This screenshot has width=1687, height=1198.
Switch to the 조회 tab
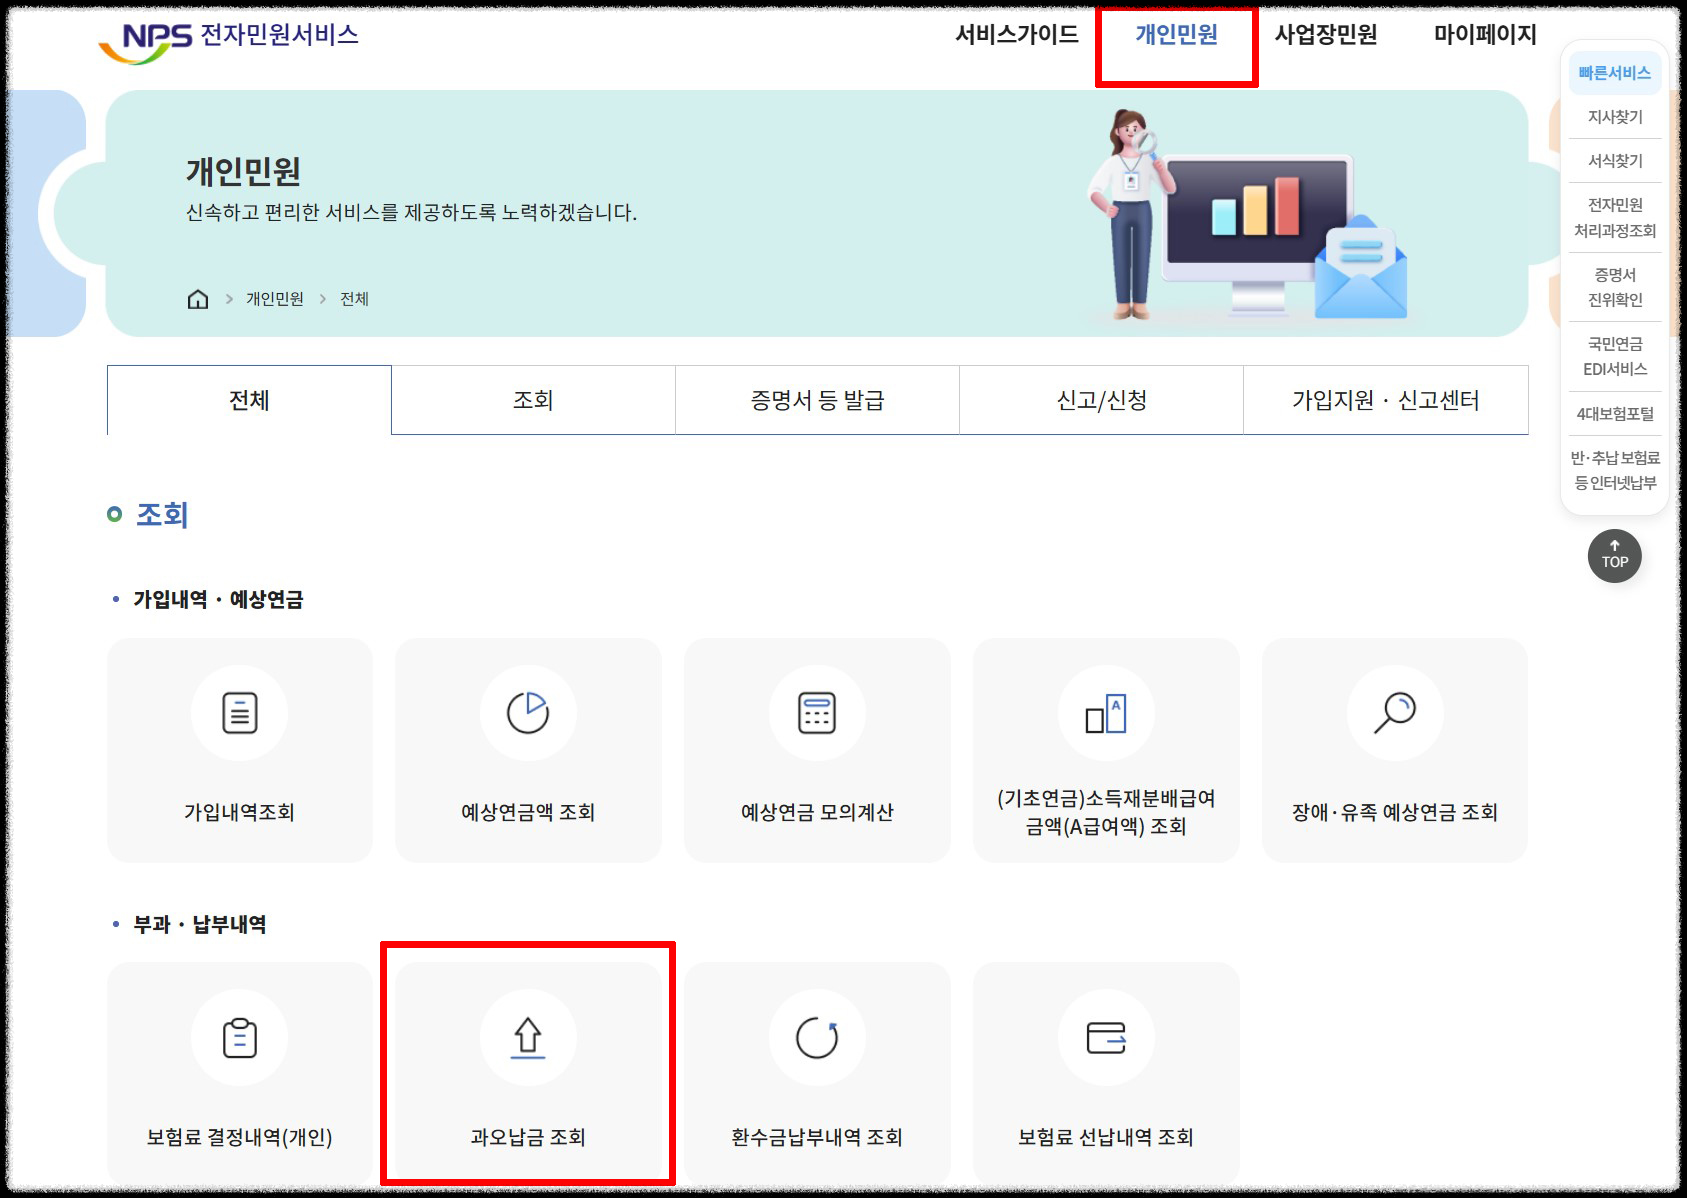(533, 399)
